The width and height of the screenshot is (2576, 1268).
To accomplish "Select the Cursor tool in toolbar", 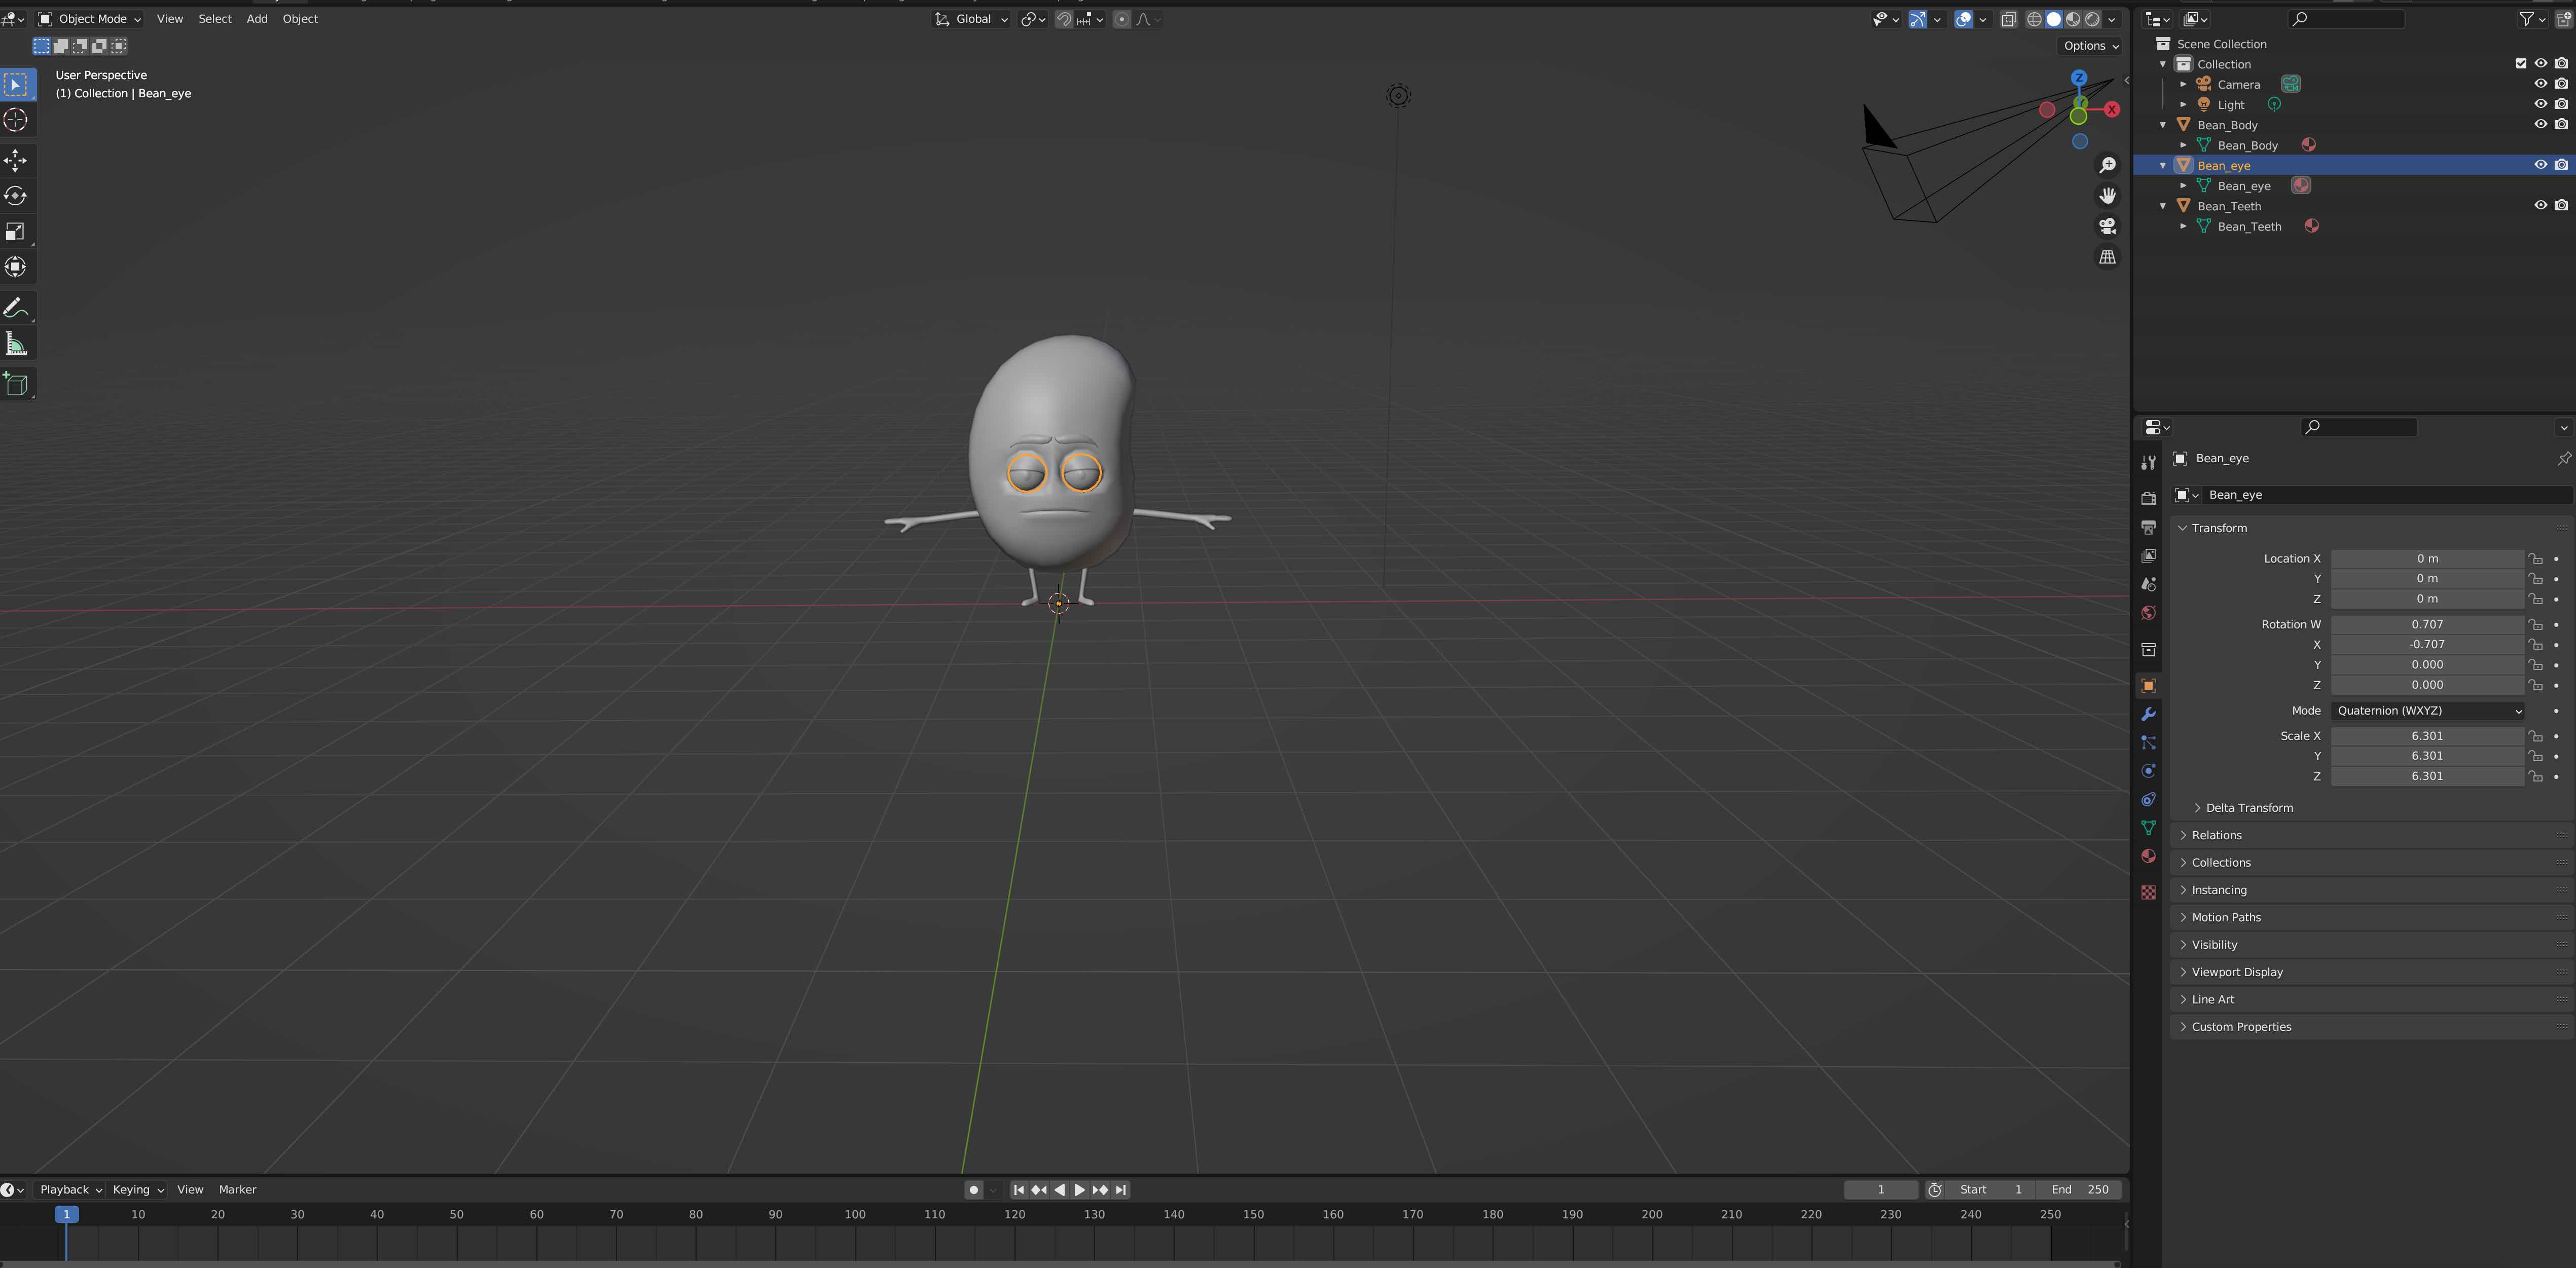I will coord(16,120).
